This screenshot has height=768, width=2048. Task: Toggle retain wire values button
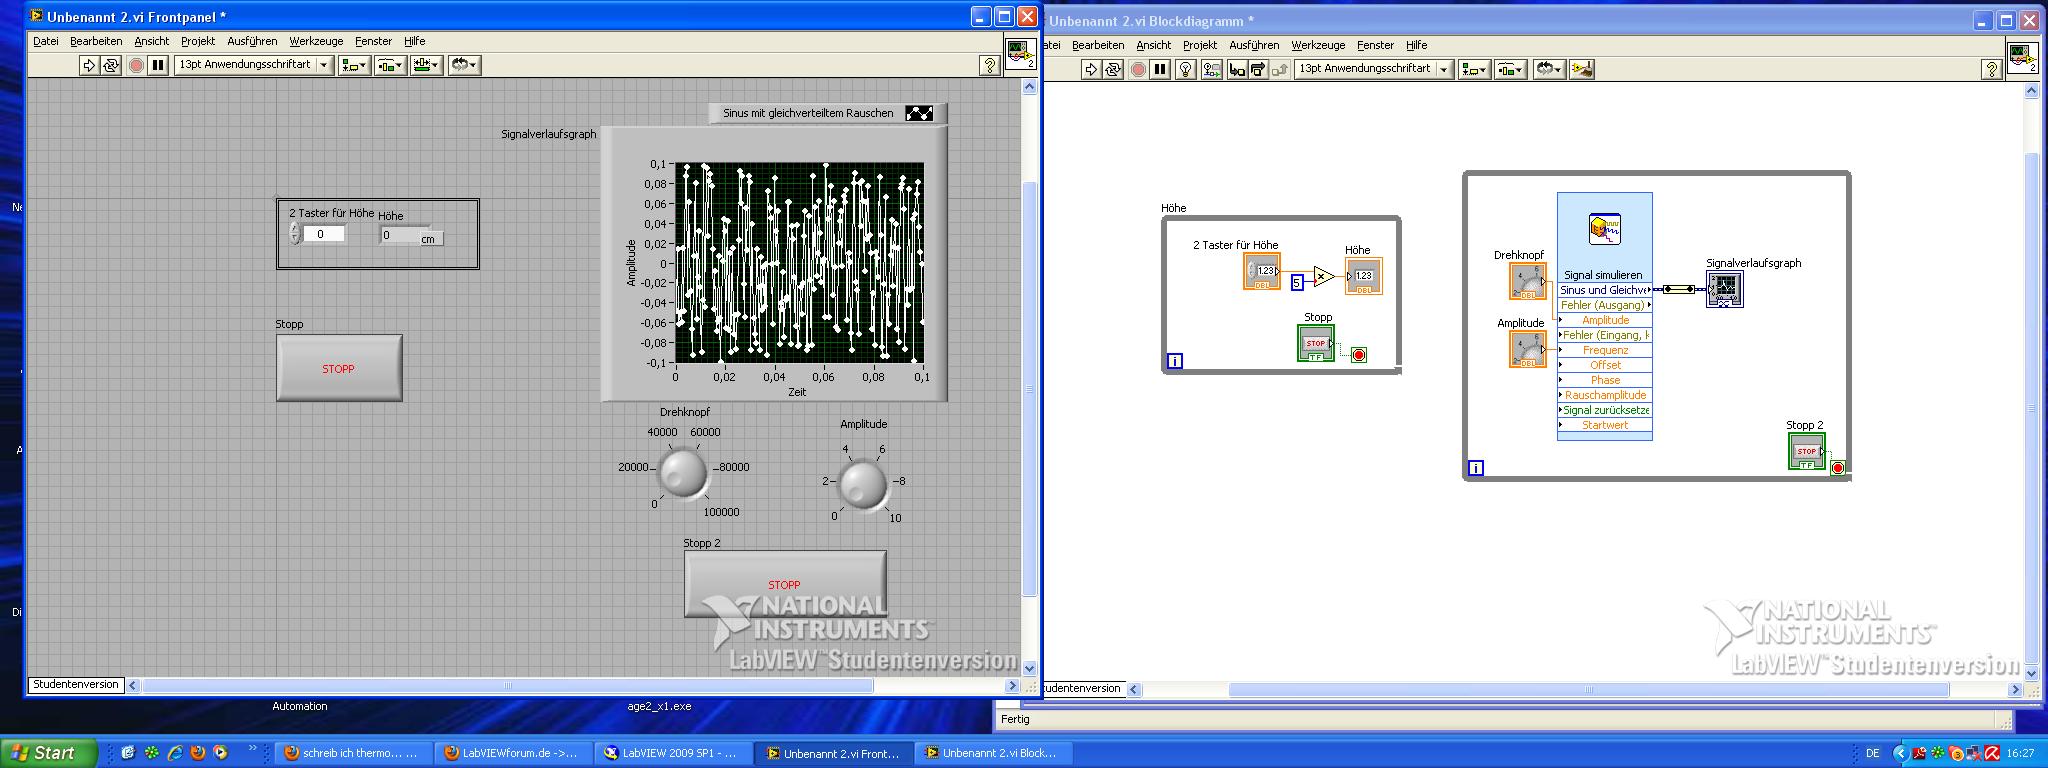(1212, 69)
